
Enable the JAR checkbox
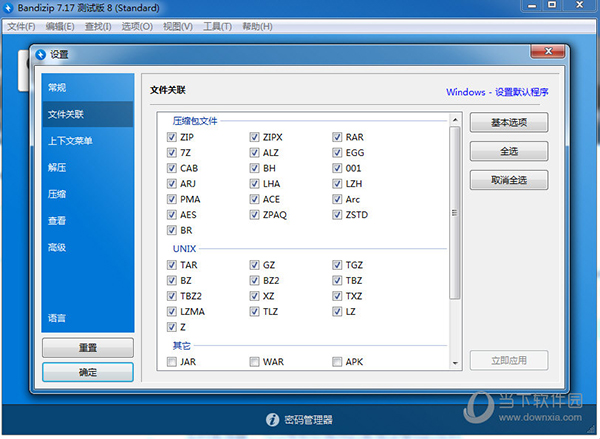(x=172, y=362)
